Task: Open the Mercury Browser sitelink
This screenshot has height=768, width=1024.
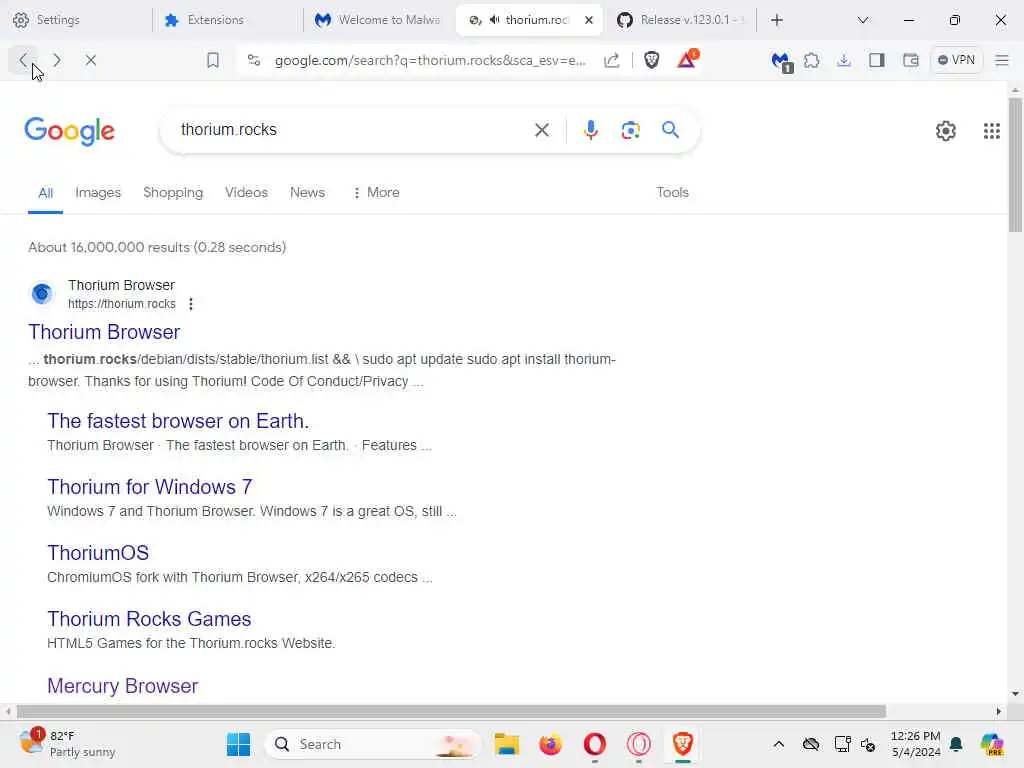Action: tap(122, 686)
